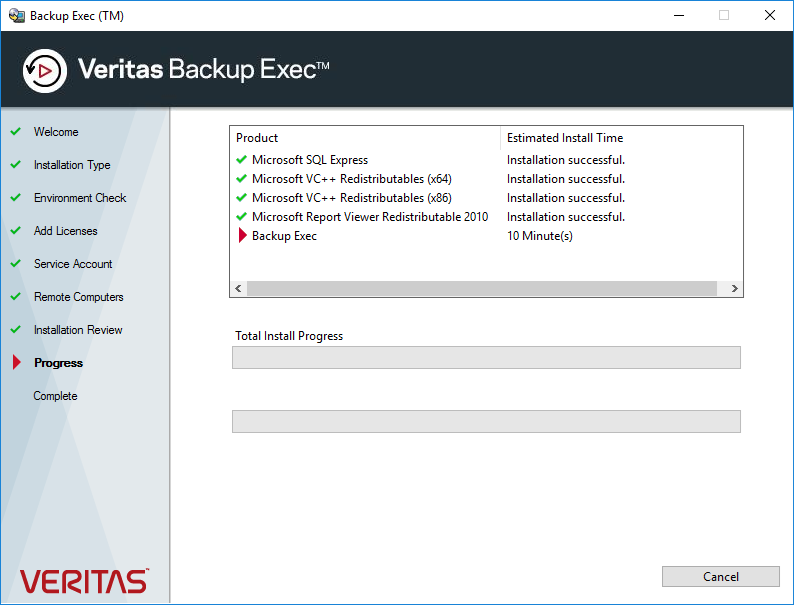Minimize the Backup Exec window
Viewport: 794px width, 605px height.
(679, 16)
